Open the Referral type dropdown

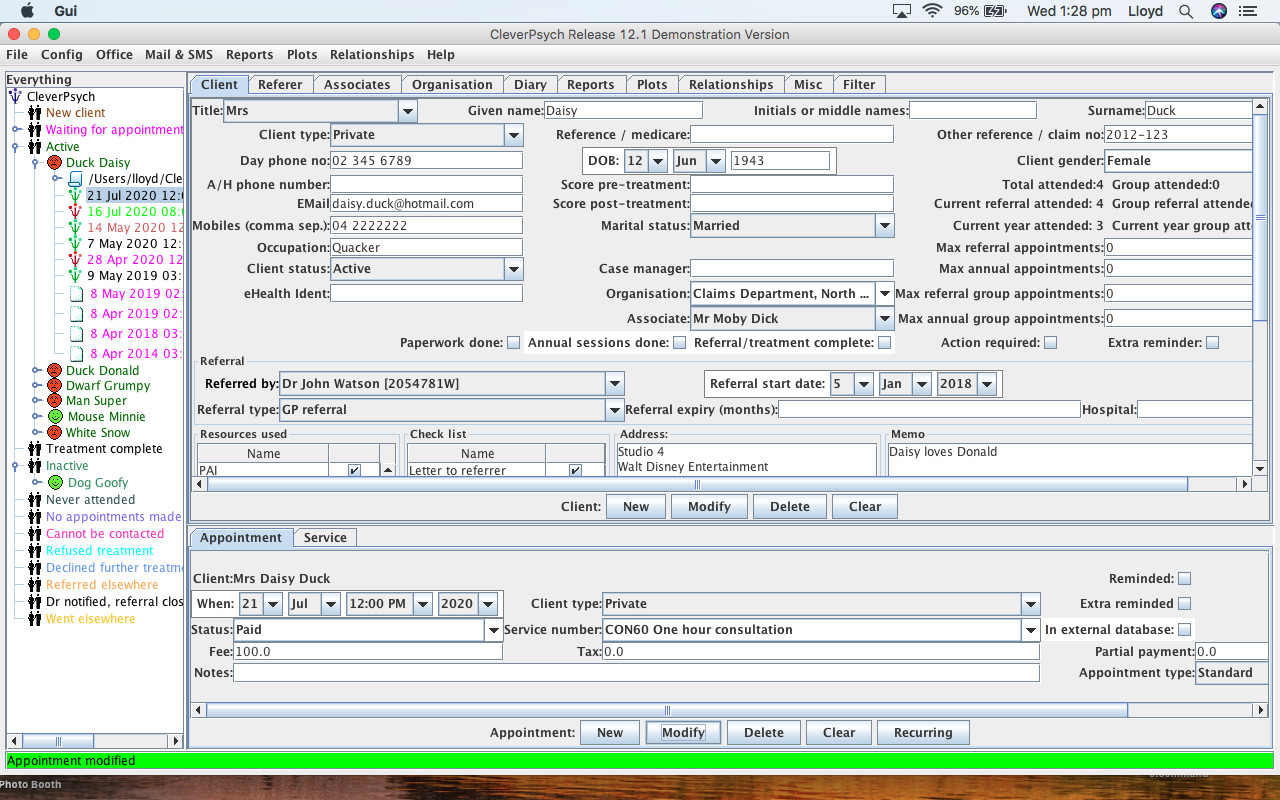[x=615, y=410]
